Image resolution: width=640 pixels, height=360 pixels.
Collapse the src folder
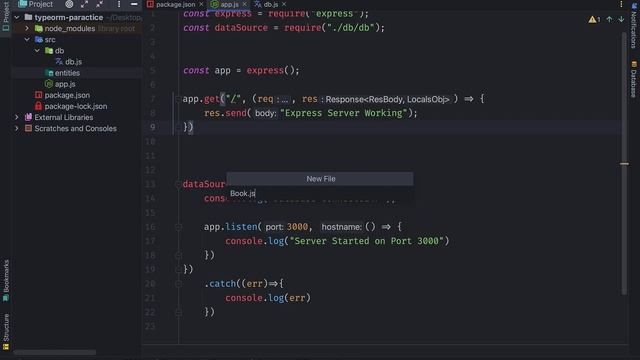click(x=27, y=40)
